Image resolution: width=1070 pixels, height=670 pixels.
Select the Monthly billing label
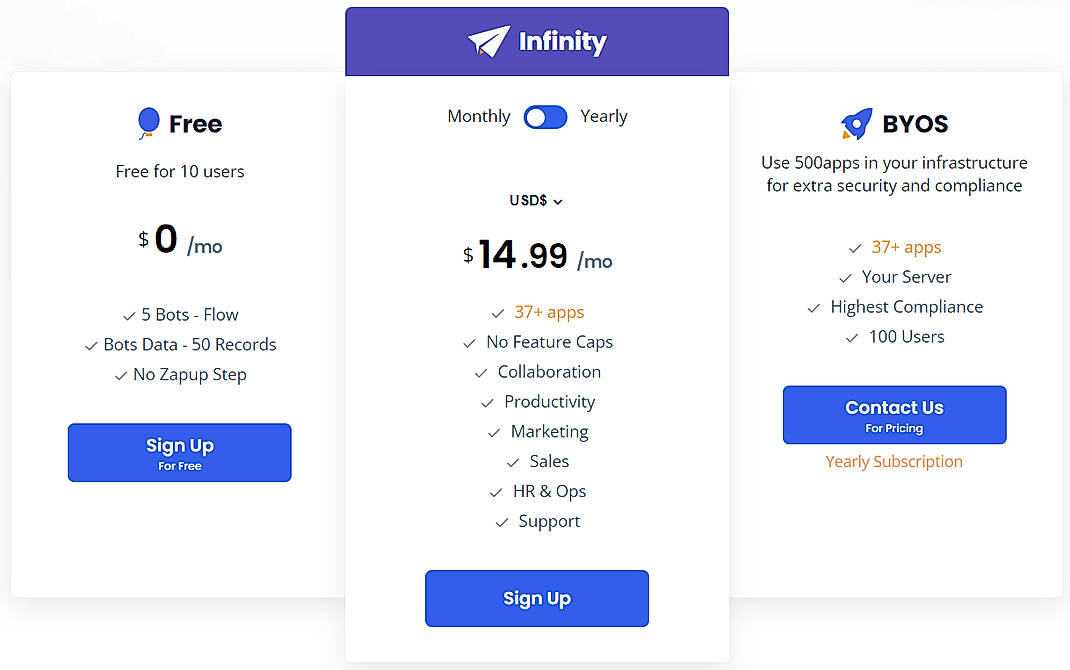point(478,116)
